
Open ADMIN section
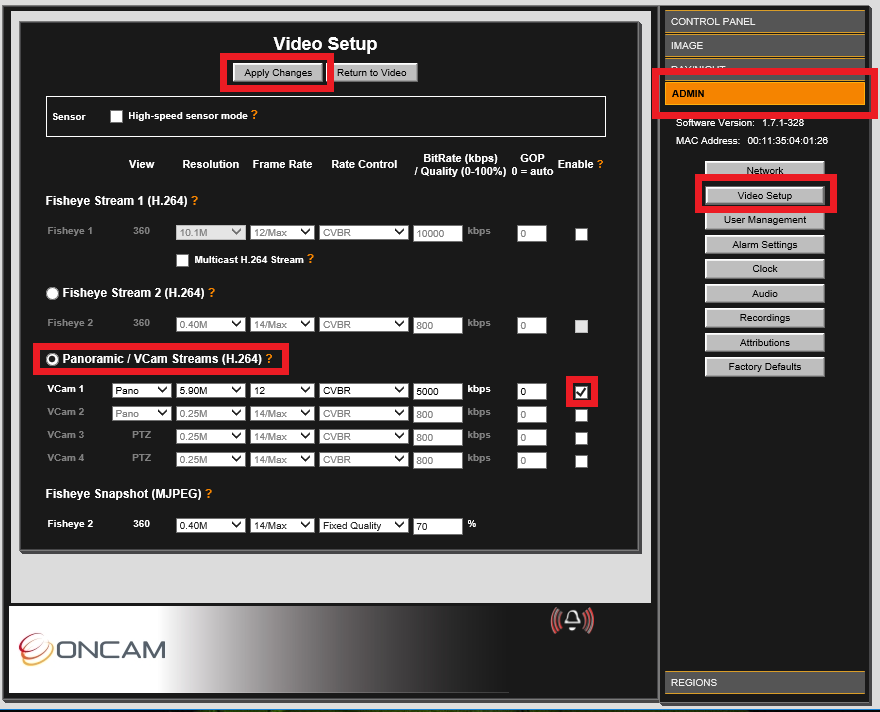(764, 94)
